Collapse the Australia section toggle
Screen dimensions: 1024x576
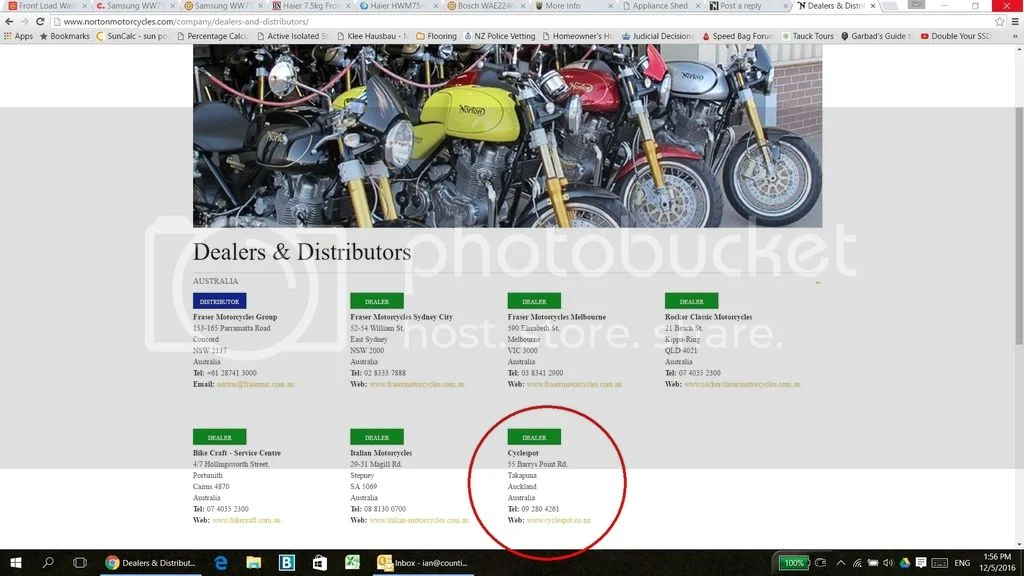pyautogui.click(x=817, y=282)
